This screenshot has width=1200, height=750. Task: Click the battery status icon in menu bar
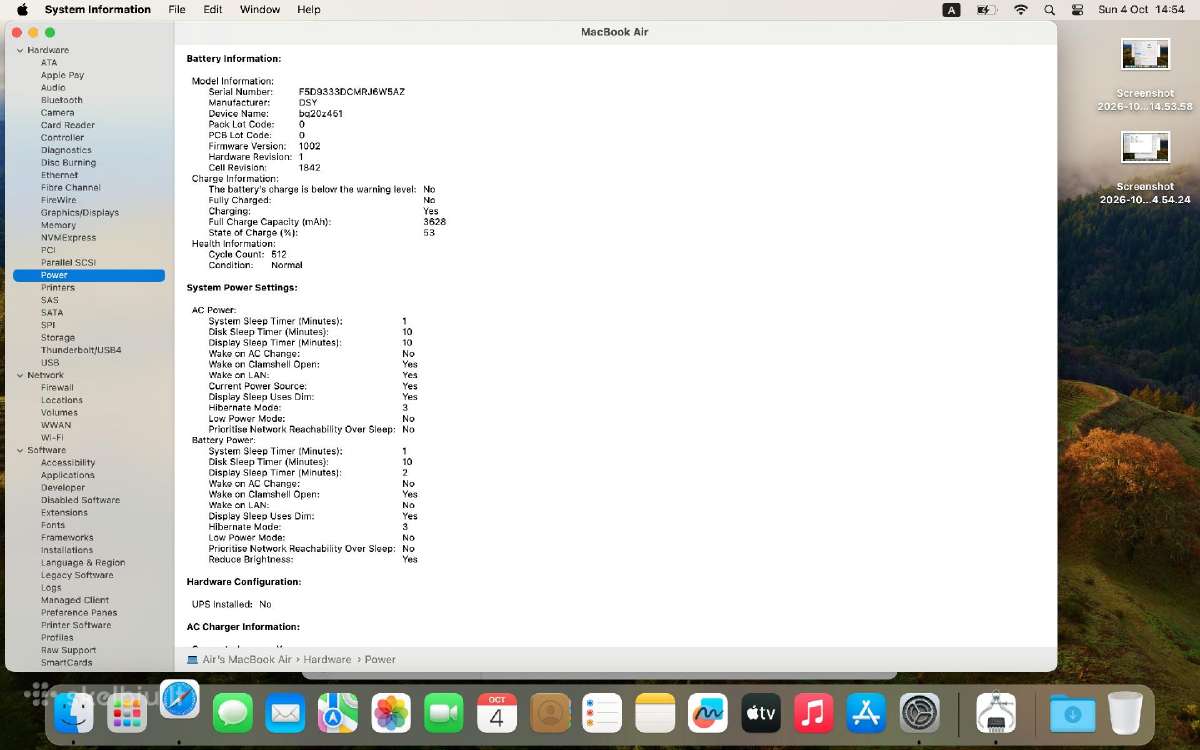pos(986,9)
